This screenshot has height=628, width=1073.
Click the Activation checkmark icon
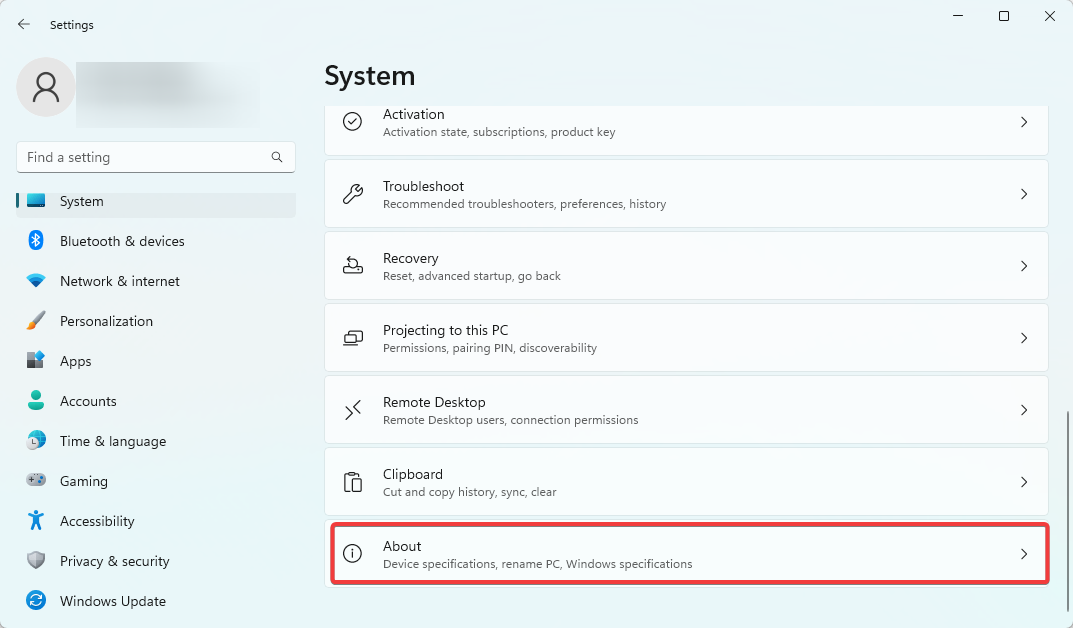click(352, 122)
